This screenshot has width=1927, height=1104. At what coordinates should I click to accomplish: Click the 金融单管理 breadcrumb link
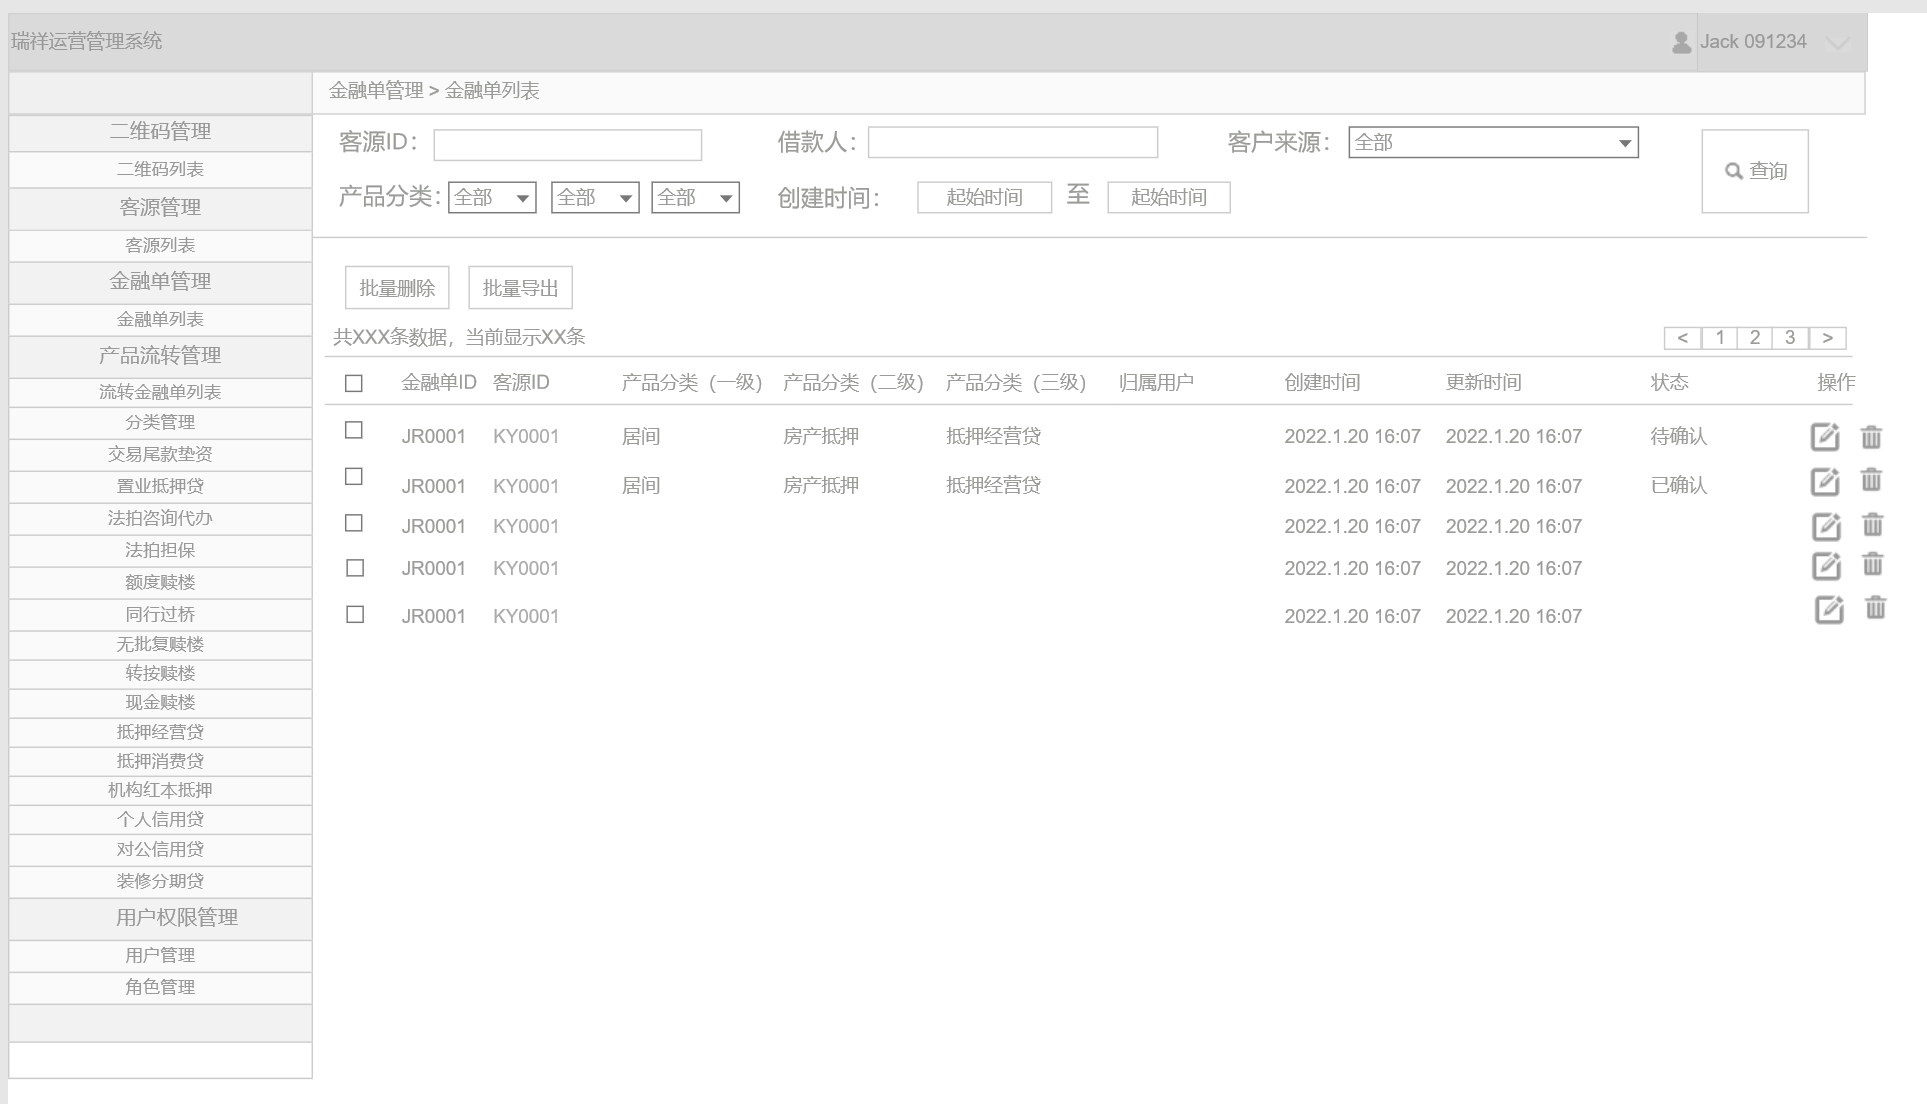click(x=376, y=91)
